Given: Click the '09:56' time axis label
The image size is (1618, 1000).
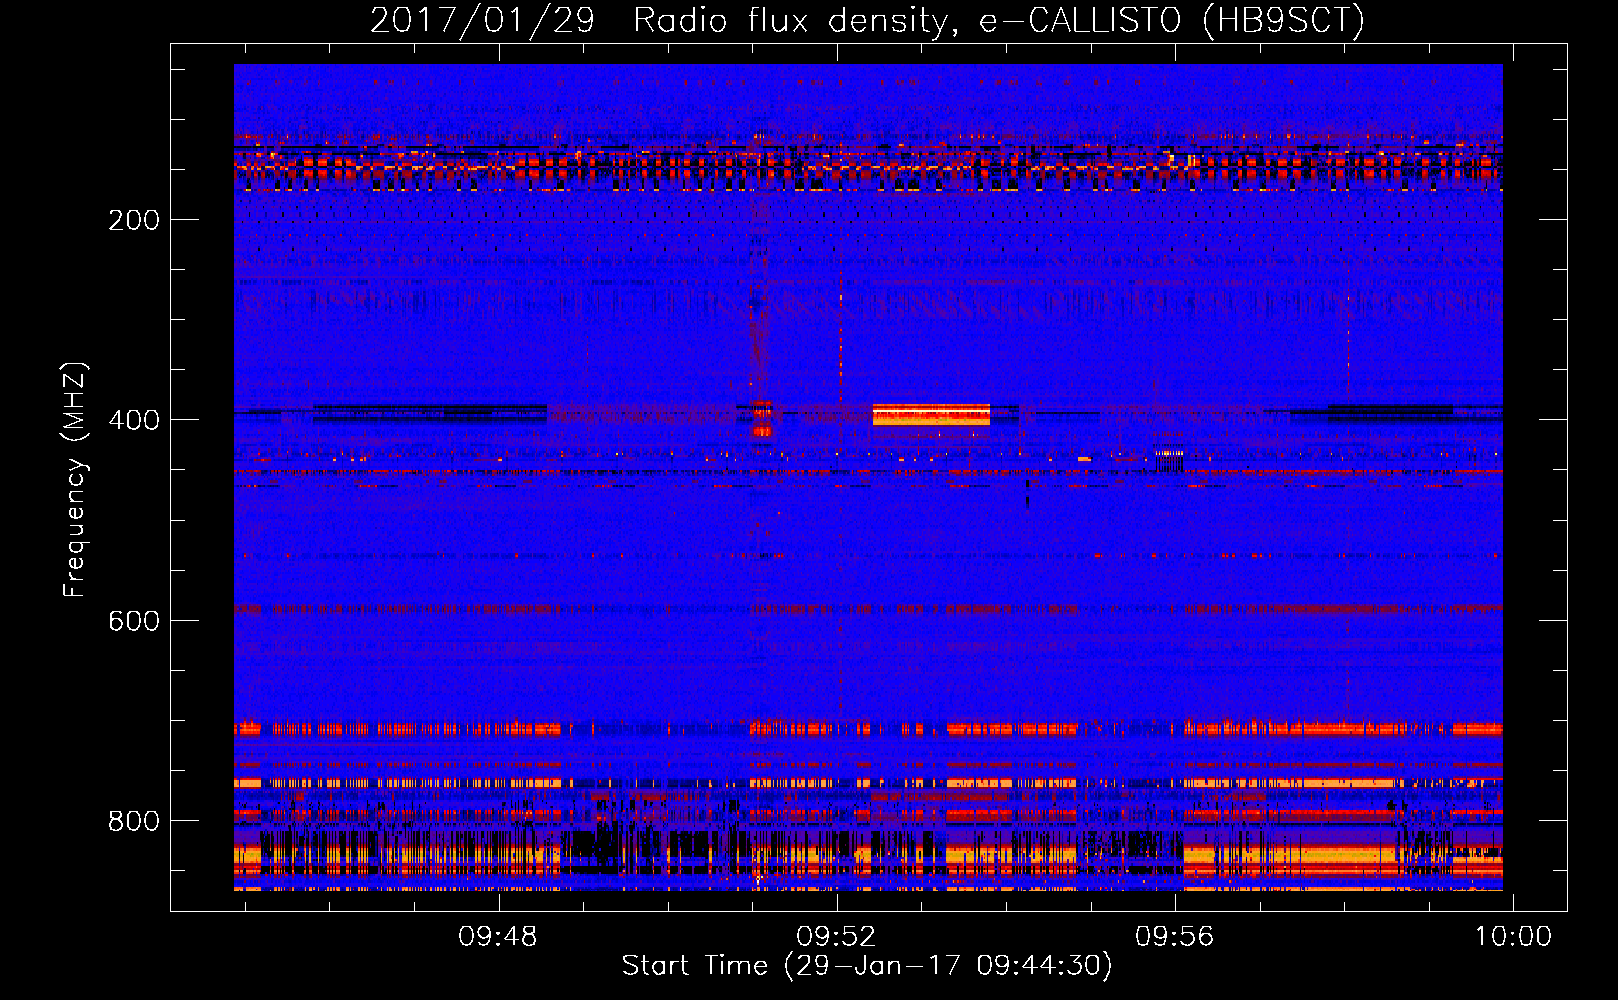Looking at the screenshot, I should (x=1175, y=936).
